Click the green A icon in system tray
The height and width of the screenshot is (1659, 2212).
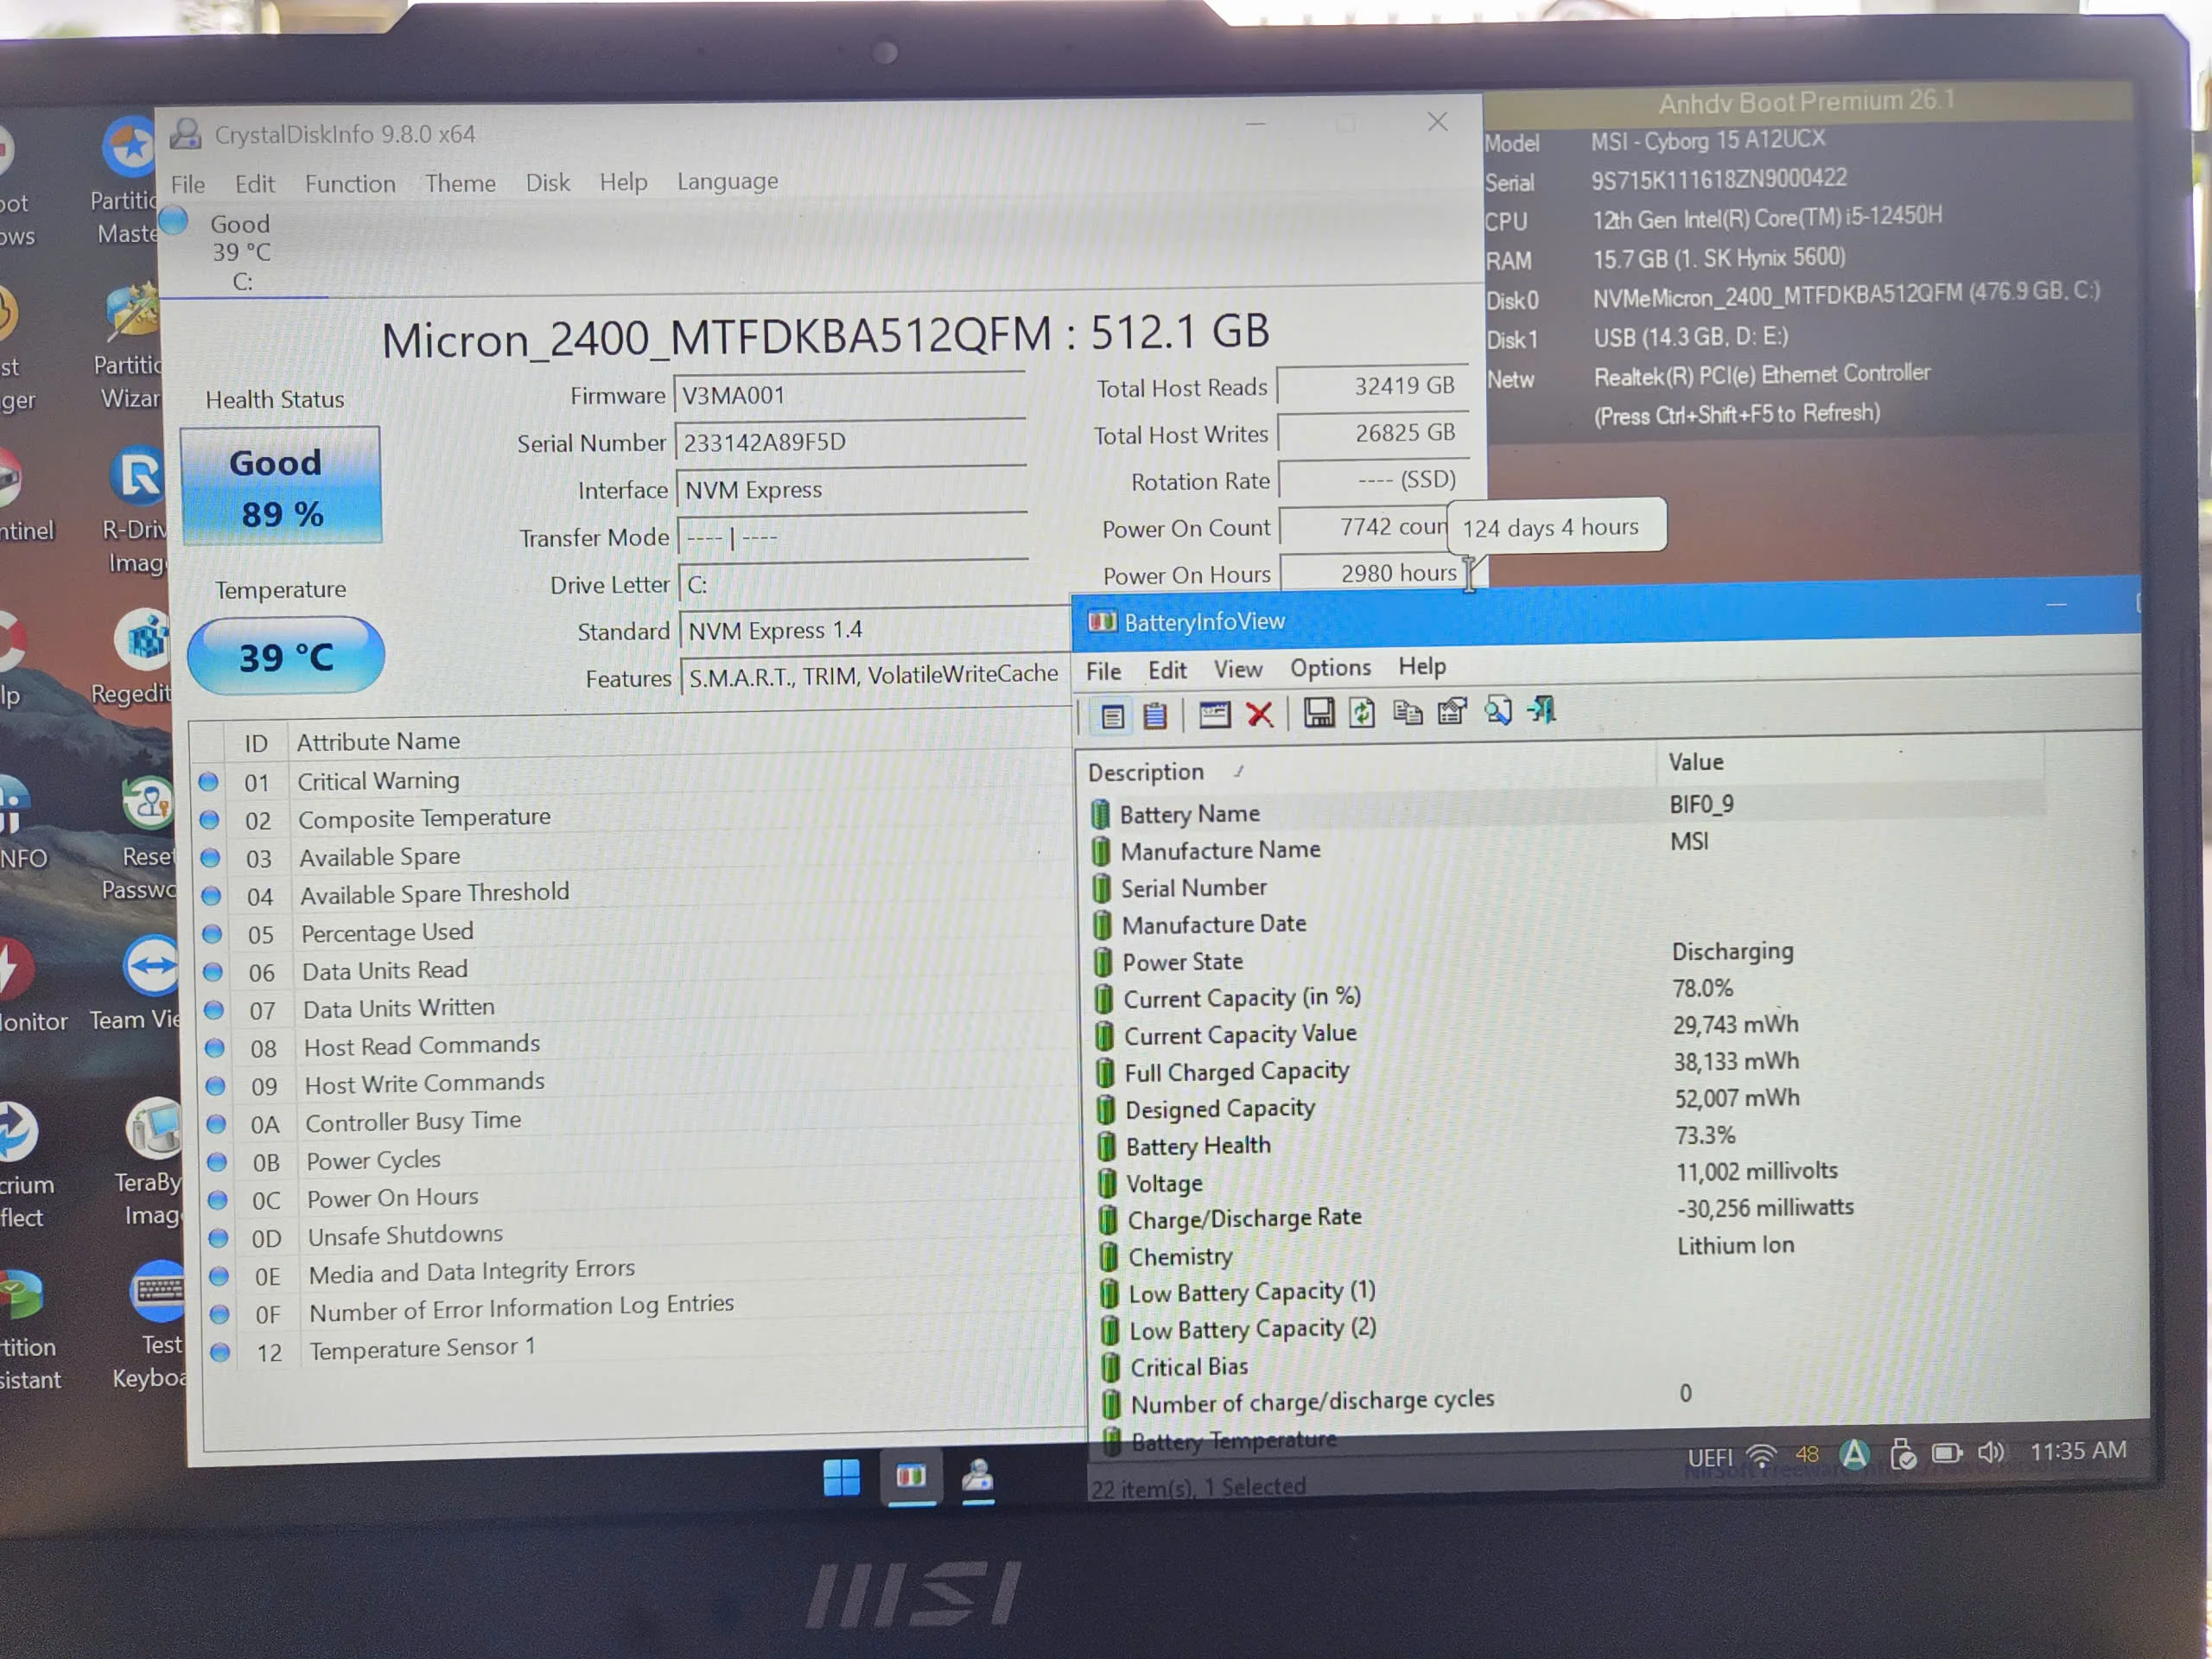1855,1454
